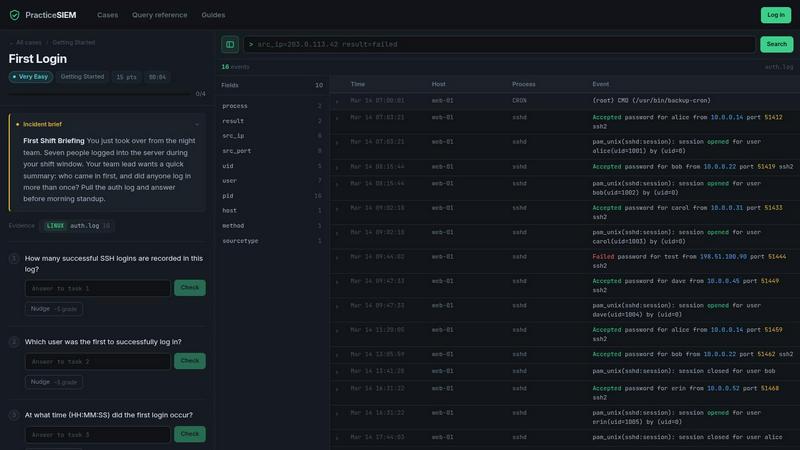This screenshot has width=800, height=450.
Task: Sort by the Host column header
Action: pos(438,84)
